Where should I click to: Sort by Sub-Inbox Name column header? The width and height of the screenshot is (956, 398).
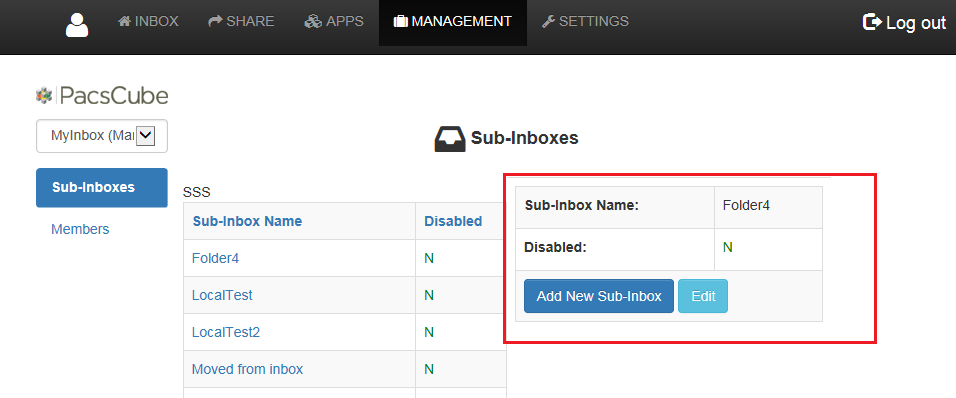point(247,221)
